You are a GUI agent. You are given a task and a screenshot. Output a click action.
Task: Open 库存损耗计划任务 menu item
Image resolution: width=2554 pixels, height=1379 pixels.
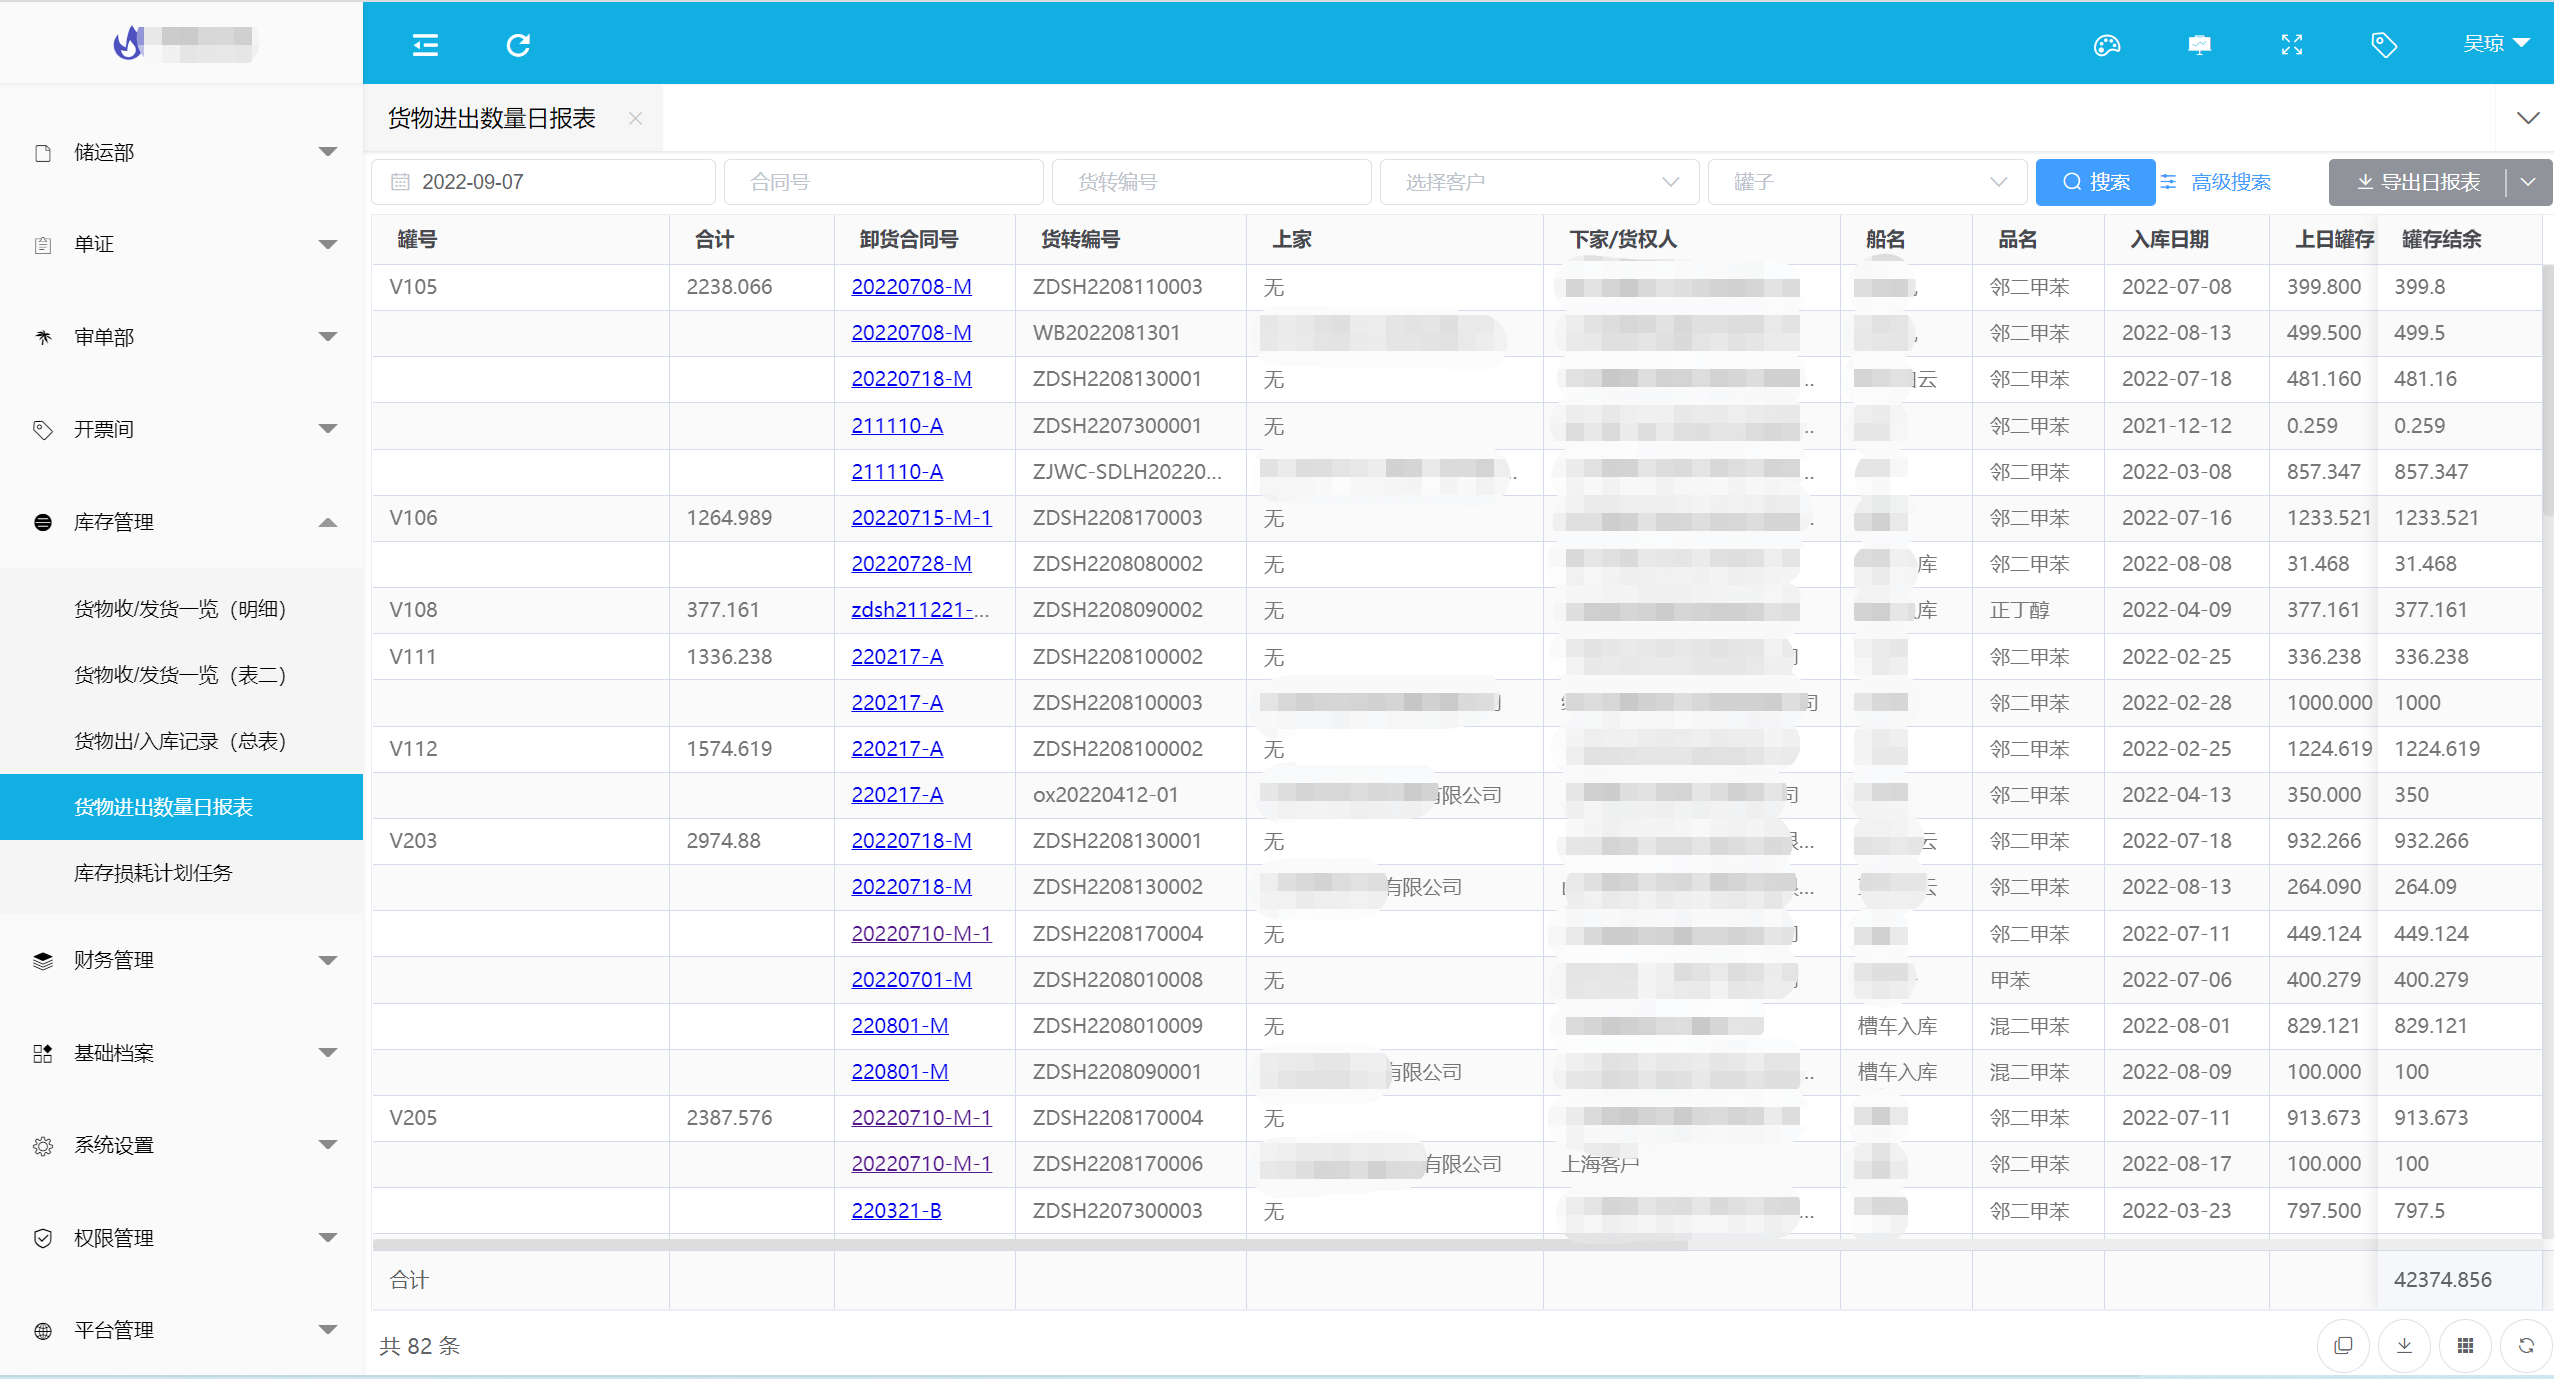[x=181, y=873]
